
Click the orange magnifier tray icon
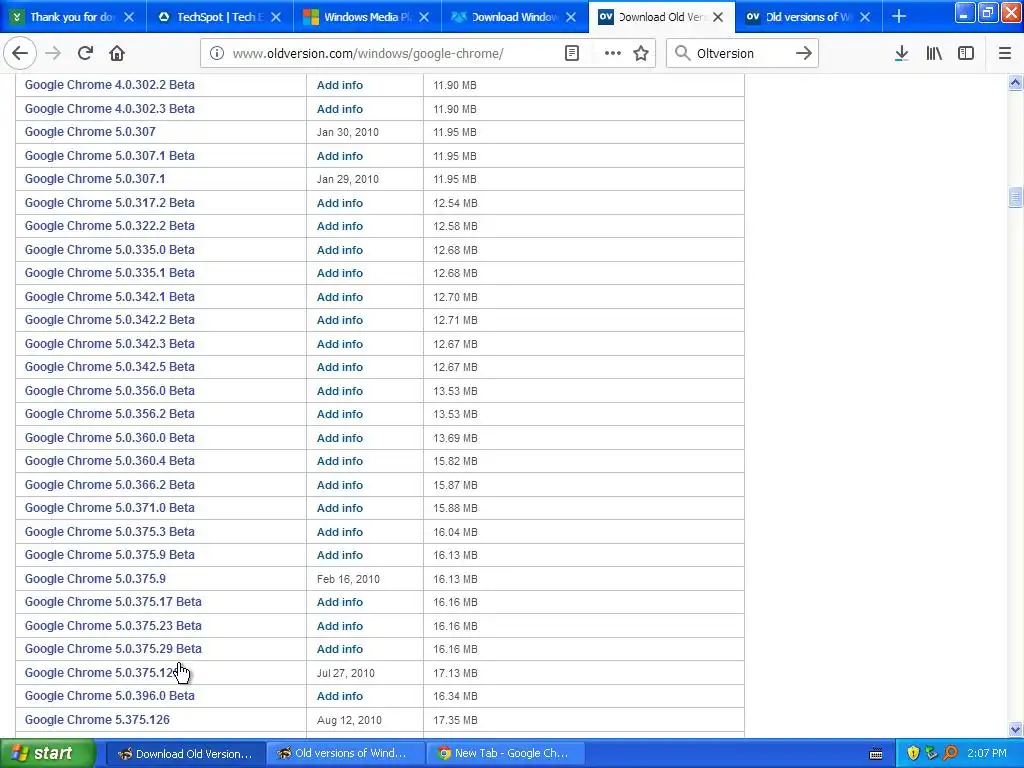point(950,754)
